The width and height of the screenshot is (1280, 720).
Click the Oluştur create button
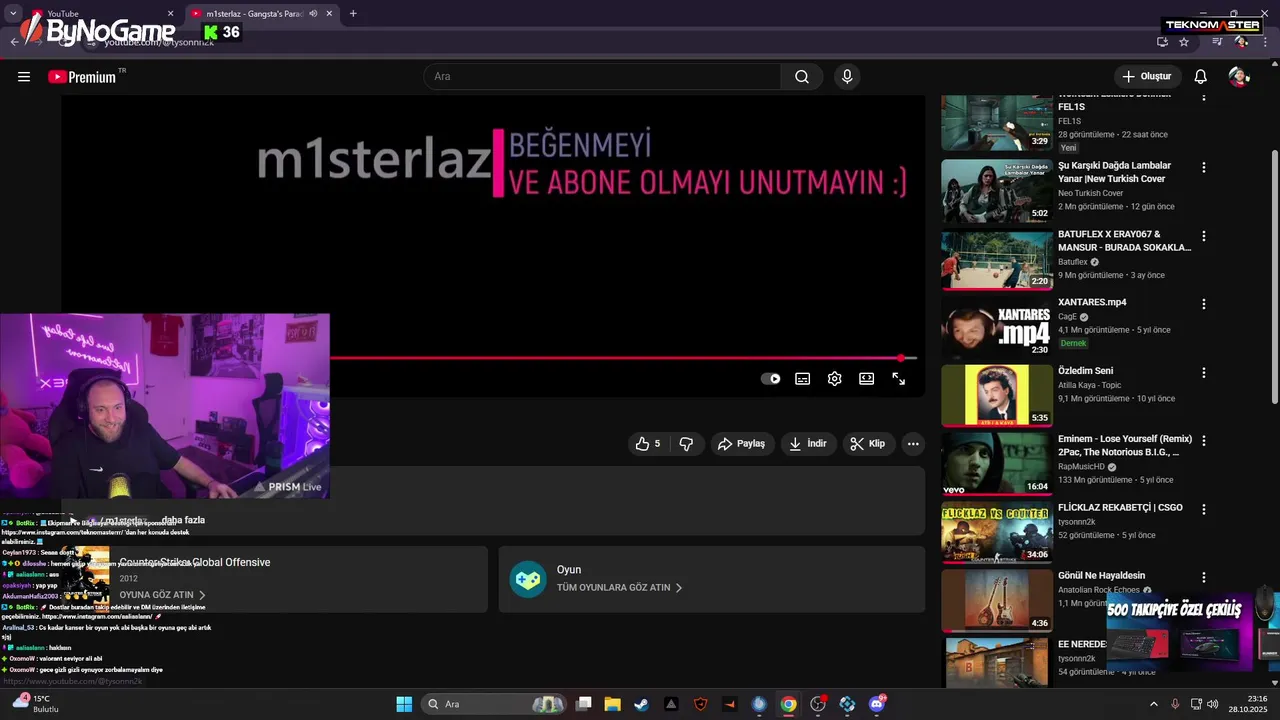coord(1148,77)
